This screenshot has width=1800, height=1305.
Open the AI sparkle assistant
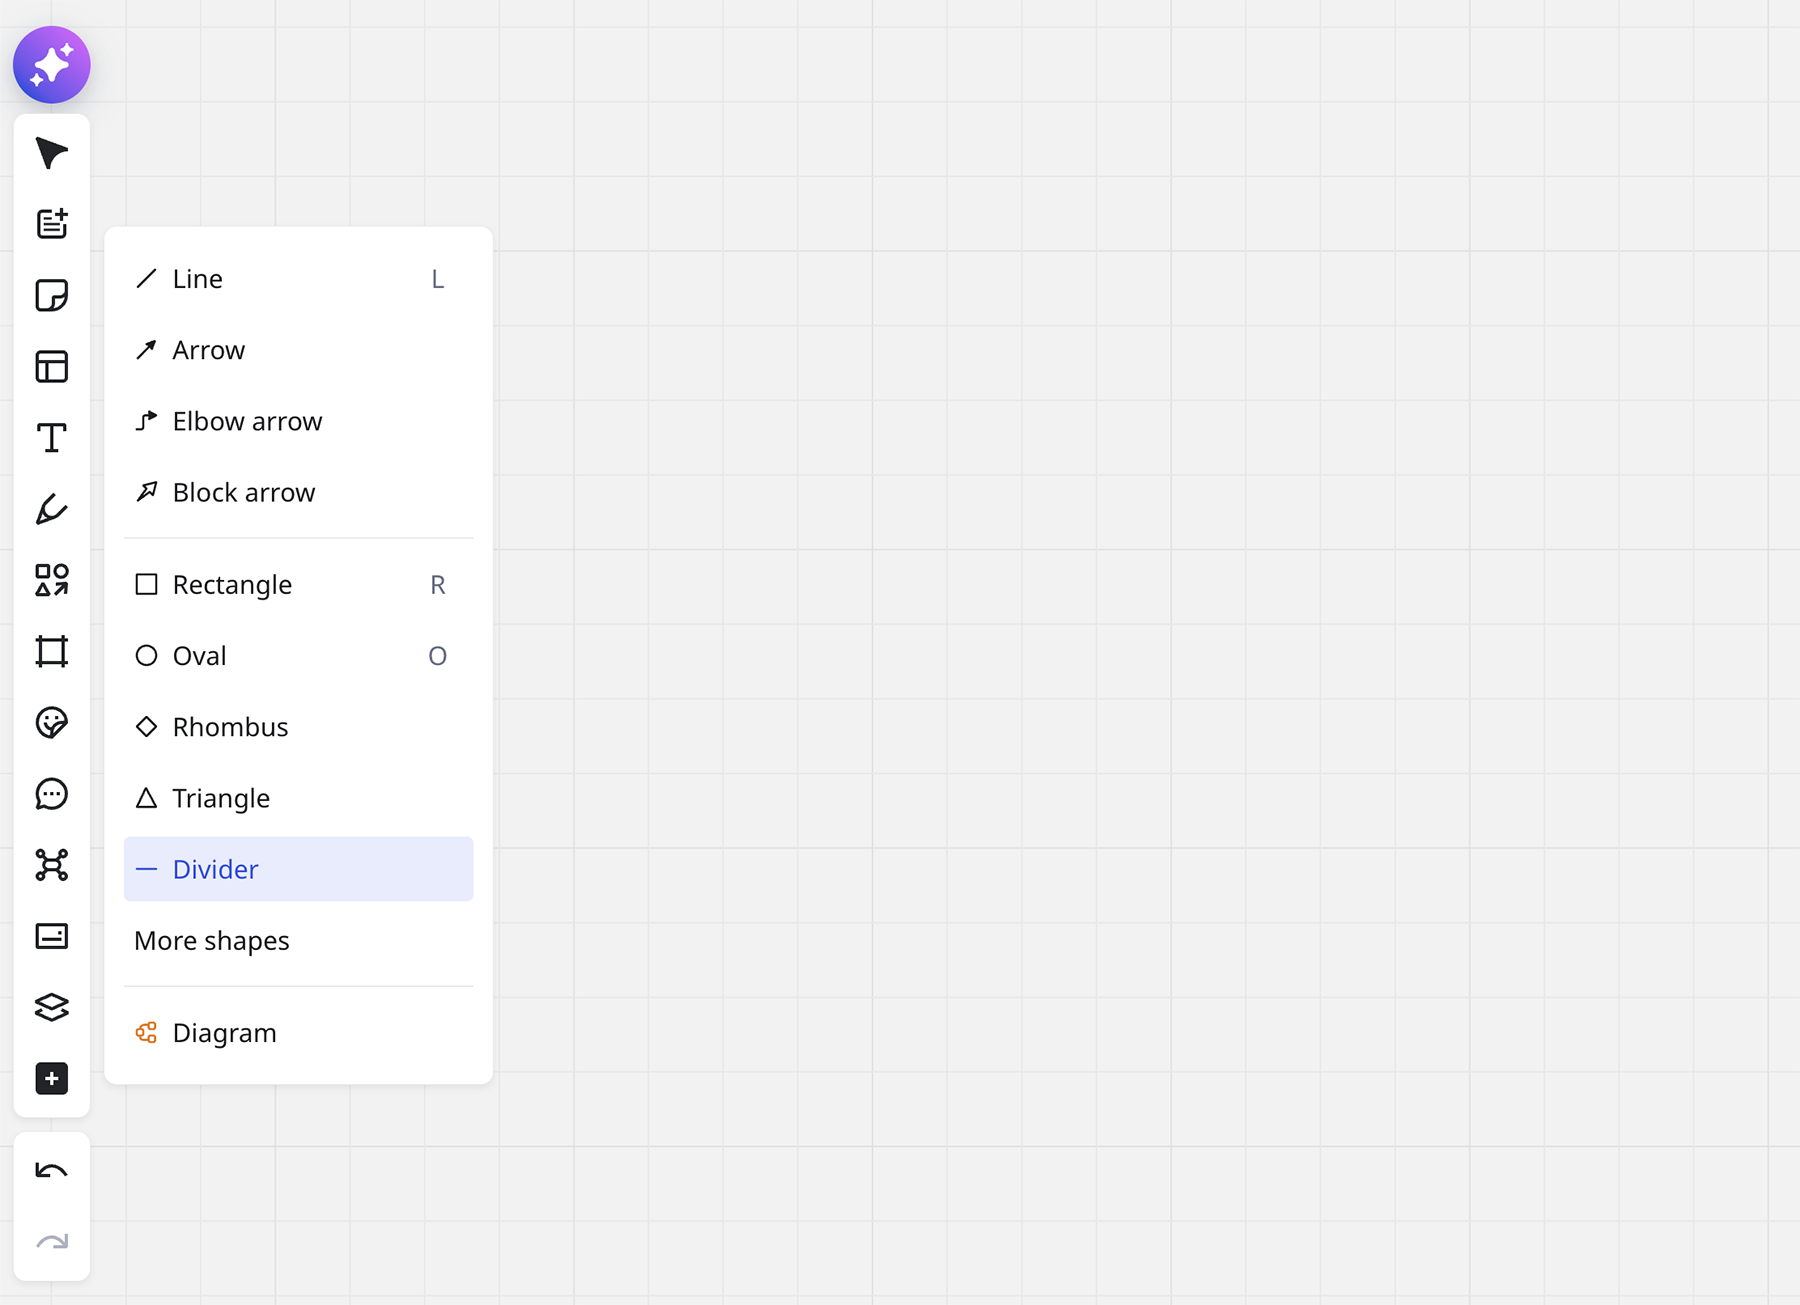tap(51, 64)
